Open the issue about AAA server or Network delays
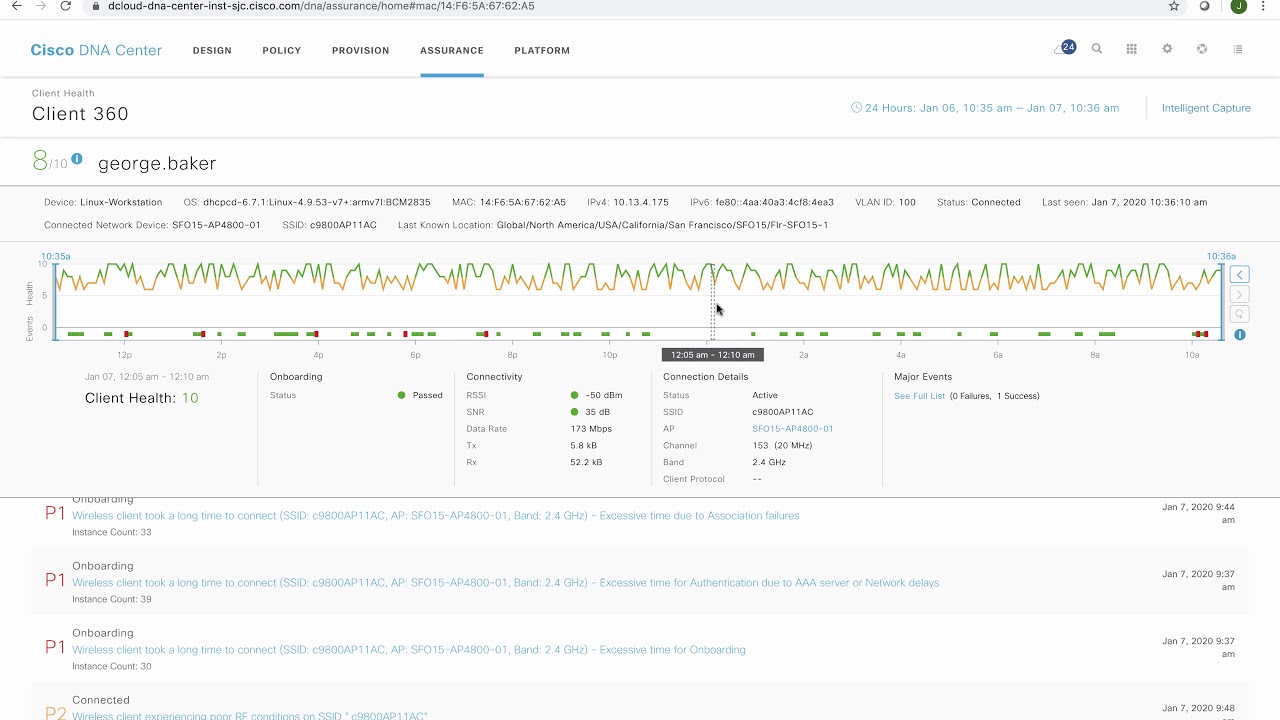The image size is (1280, 720). 506,583
